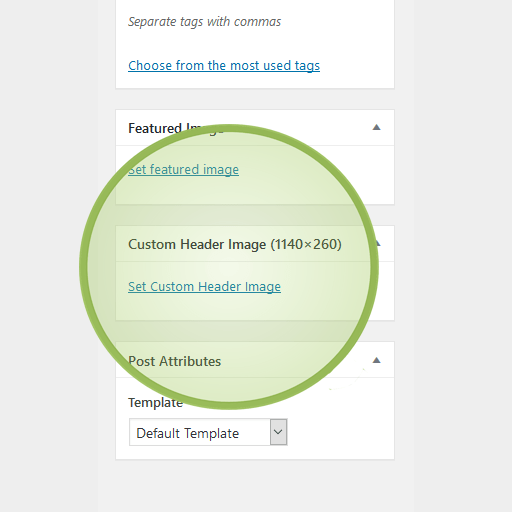Click the gray gap between Featured and Custom Header panels
Screen dimensions: 512x512
[x=255, y=215]
